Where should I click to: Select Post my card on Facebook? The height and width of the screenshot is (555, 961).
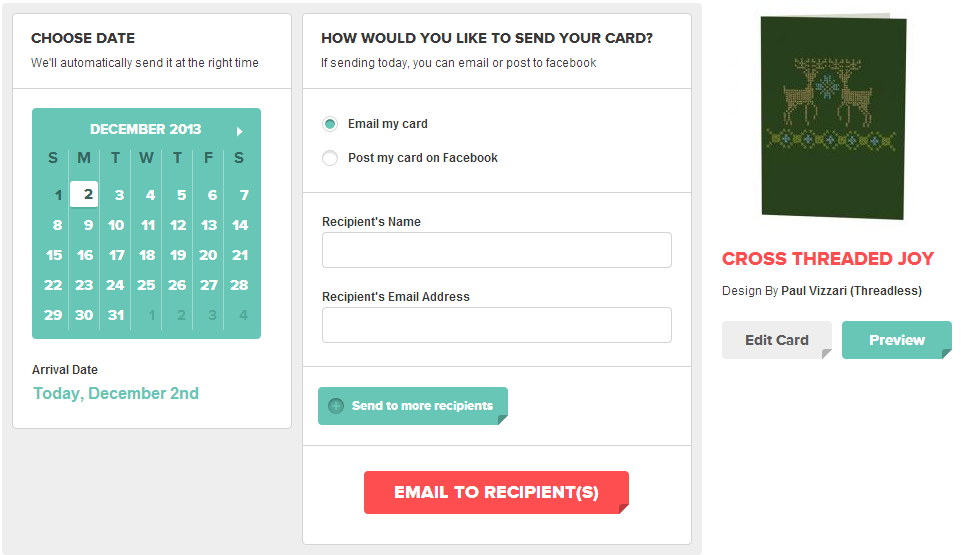(x=330, y=158)
